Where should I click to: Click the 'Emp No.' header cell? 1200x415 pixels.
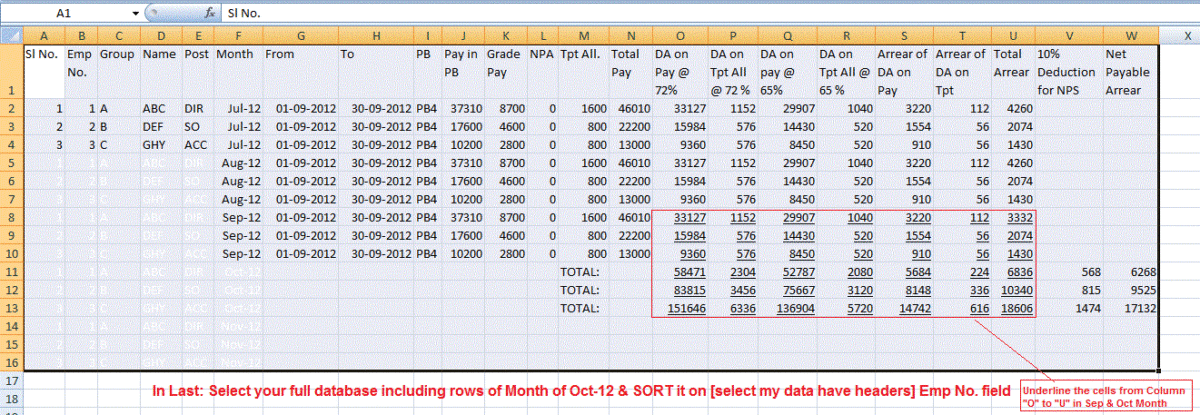(80, 63)
